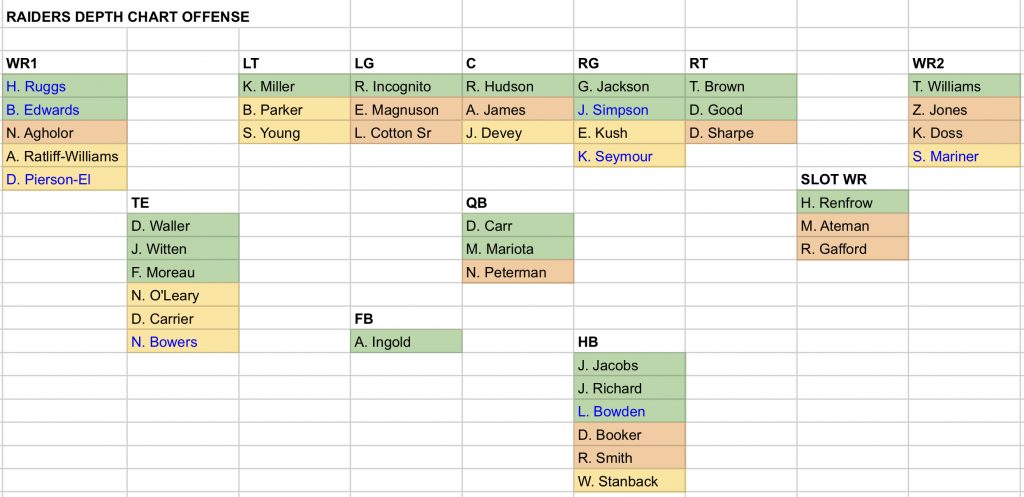Click the Raiders Depth Chart Offense title cell
The width and height of the screenshot is (1024, 497).
point(128,17)
